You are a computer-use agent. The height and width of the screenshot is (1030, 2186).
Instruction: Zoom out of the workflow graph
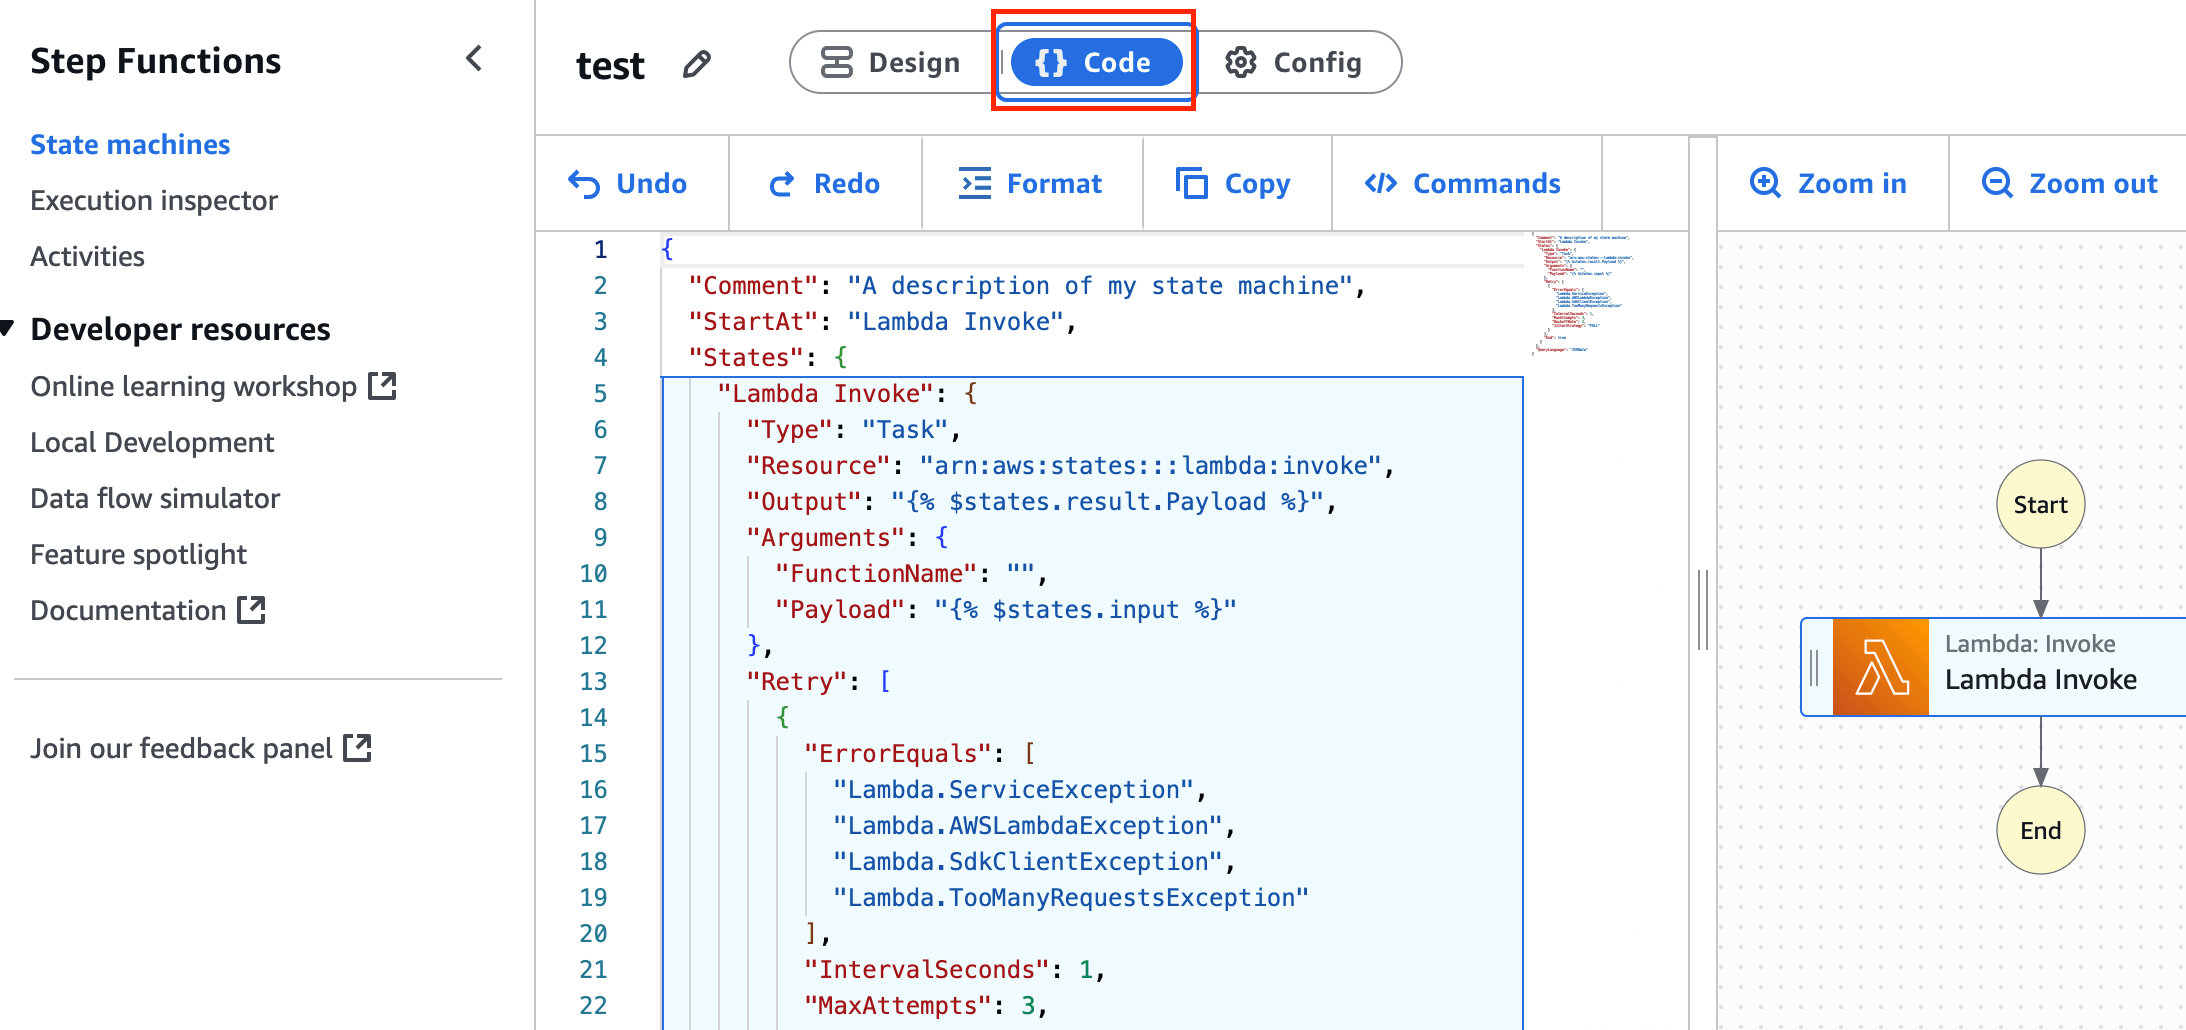(x=2069, y=184)
